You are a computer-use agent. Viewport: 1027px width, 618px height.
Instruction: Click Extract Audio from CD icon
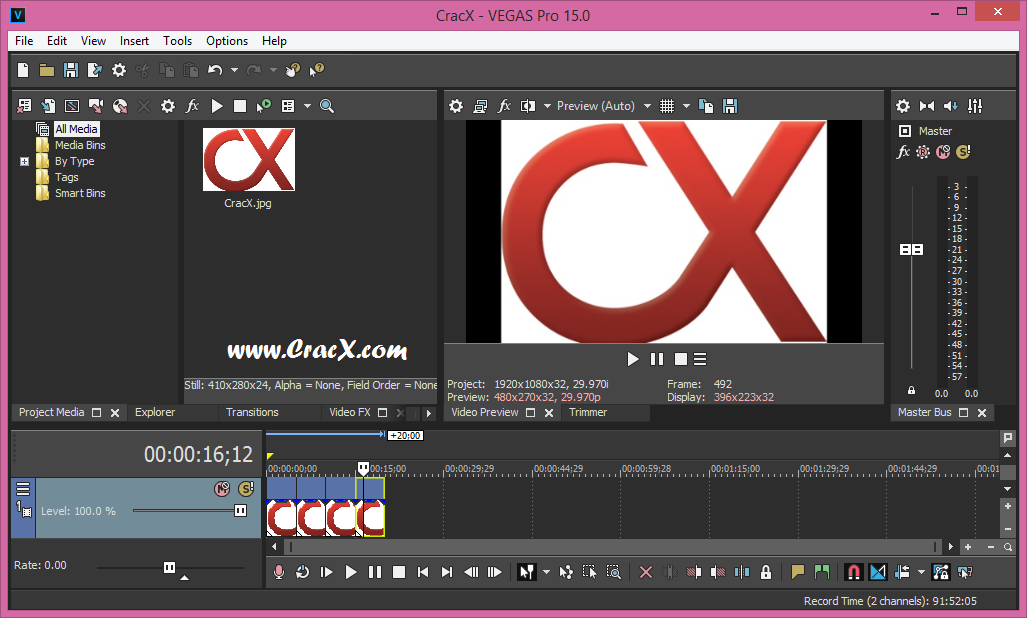point(120,106)
